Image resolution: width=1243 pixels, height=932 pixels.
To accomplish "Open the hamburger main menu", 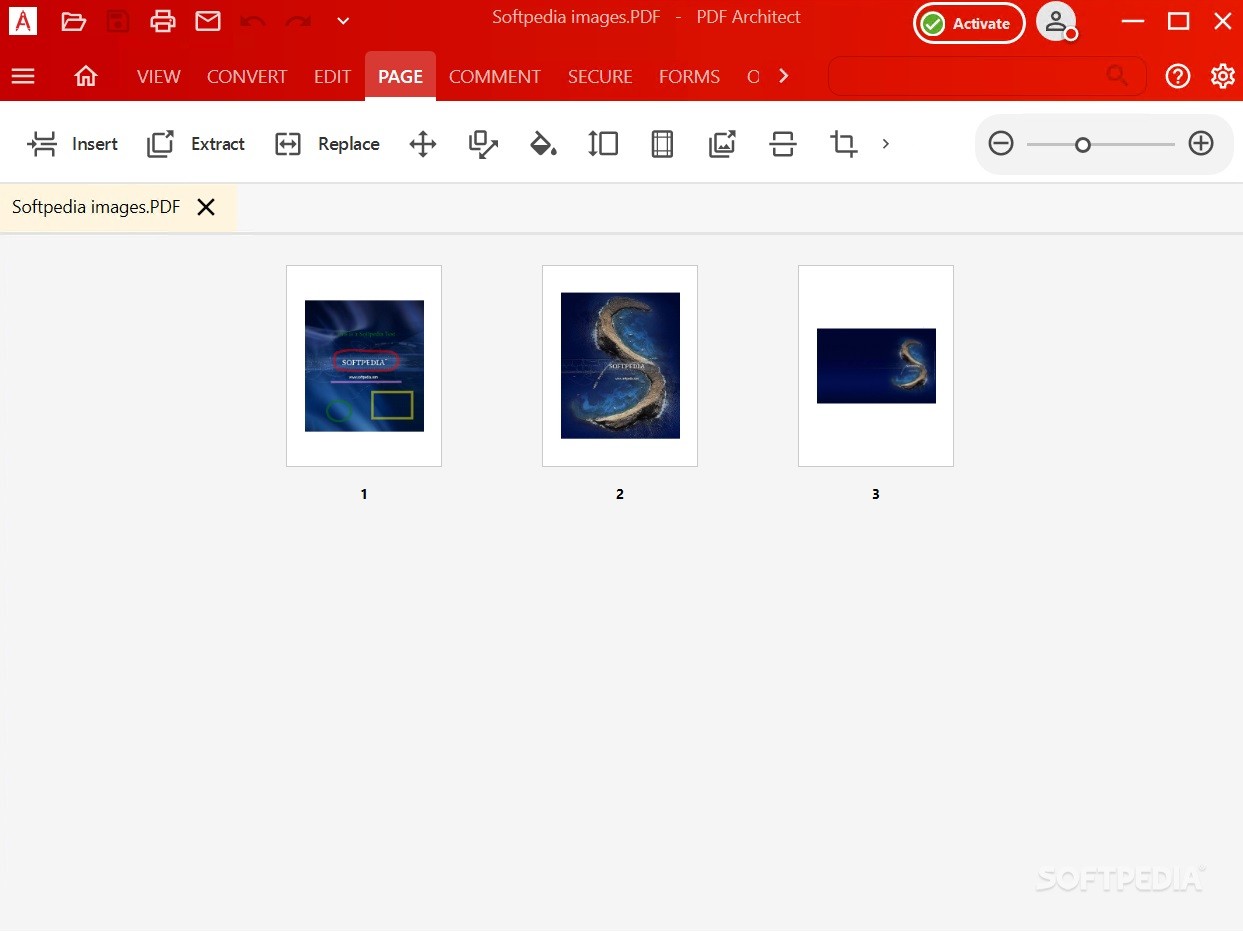I will click(23, 76).
